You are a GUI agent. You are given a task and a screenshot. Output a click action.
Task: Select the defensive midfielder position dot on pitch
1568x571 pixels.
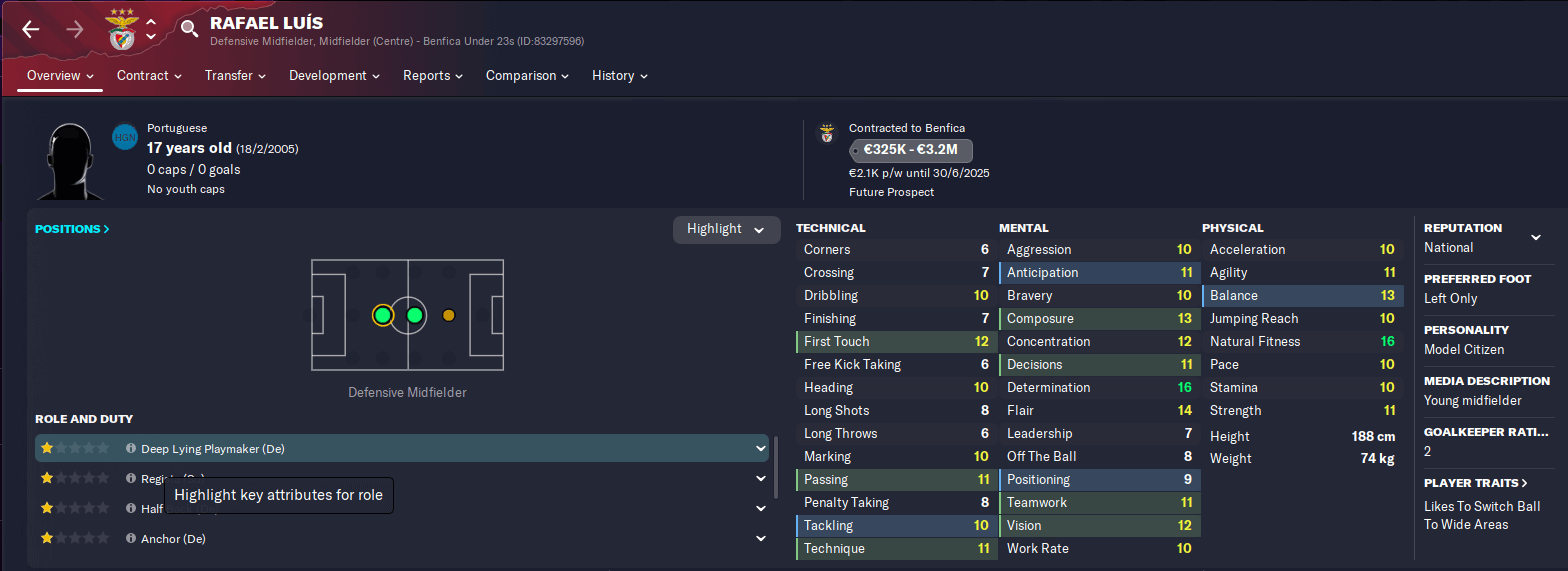click(x=383, y=315)
